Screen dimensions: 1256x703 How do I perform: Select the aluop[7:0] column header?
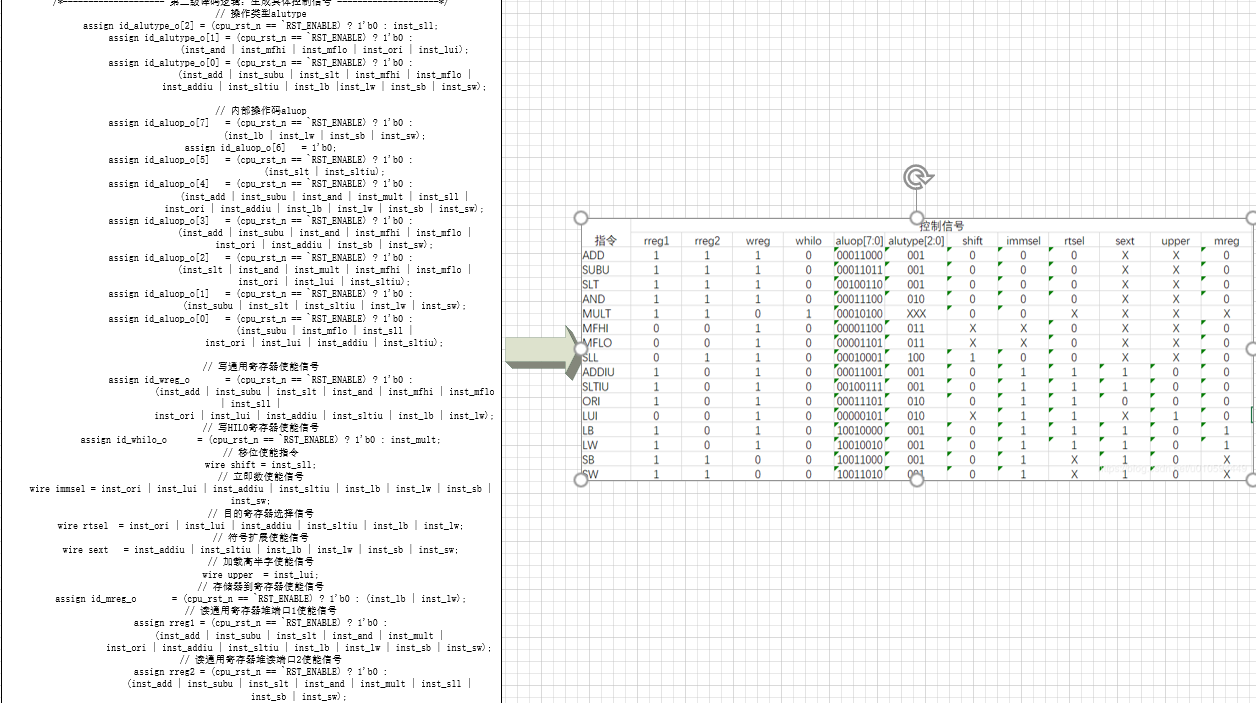click(860, 240)
